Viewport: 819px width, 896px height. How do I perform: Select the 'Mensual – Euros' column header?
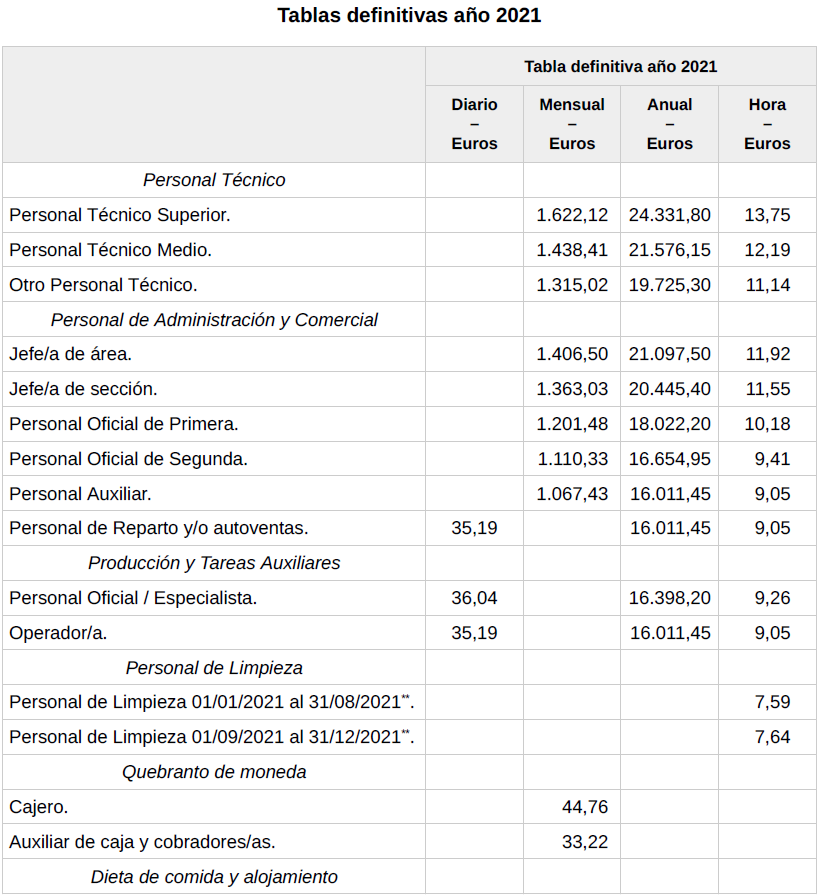tap(572, 124)
